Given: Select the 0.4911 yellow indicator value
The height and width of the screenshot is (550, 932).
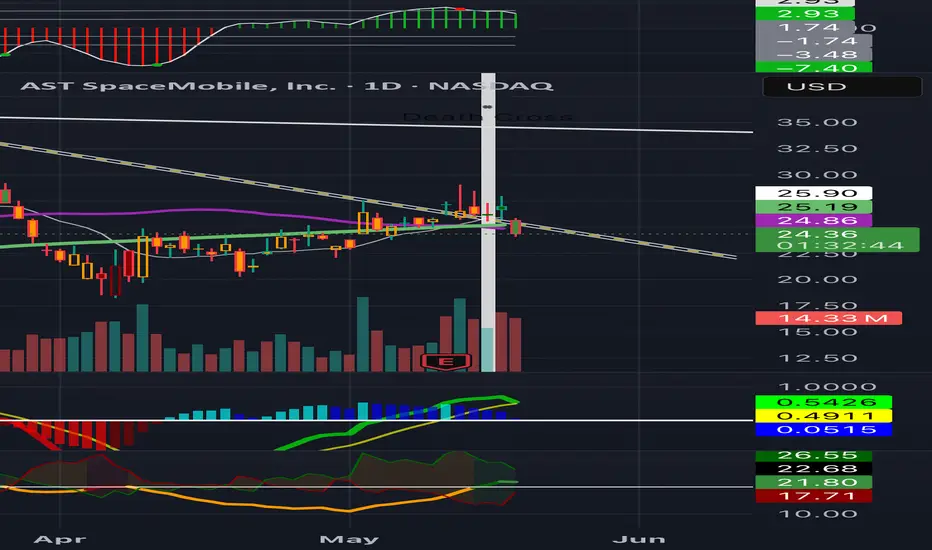Looking at the screenshot, I should [823, 416].
